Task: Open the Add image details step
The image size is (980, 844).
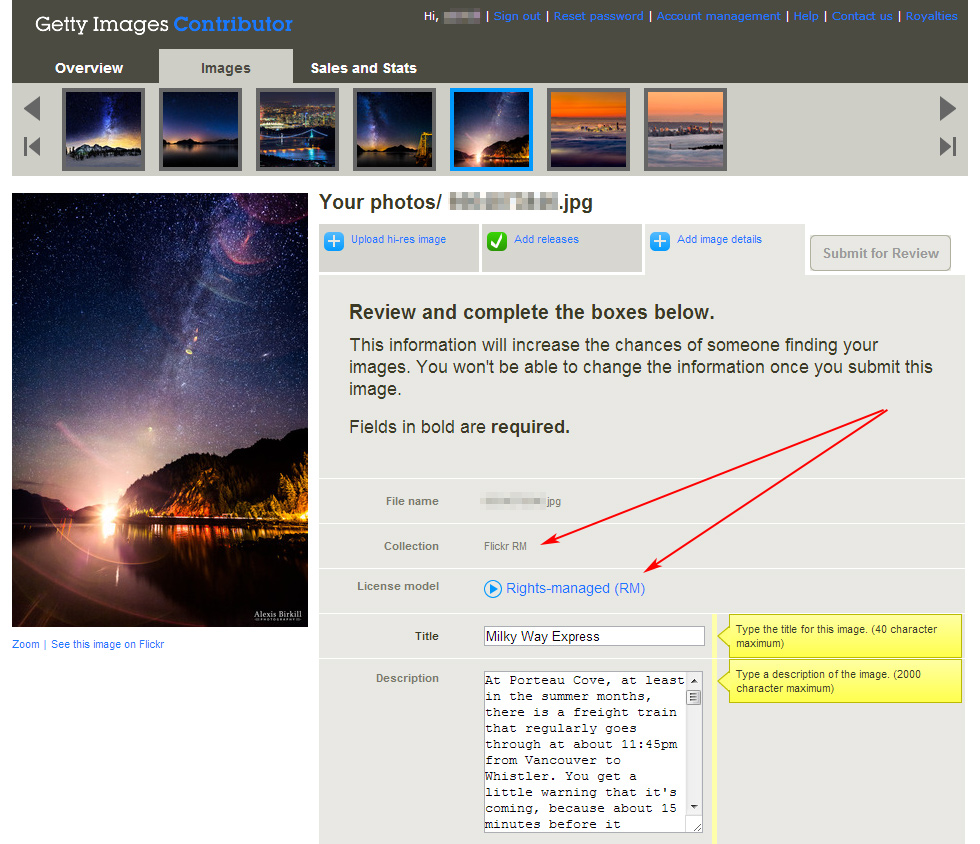Action: pyautogui.click(x=719, y=239)
